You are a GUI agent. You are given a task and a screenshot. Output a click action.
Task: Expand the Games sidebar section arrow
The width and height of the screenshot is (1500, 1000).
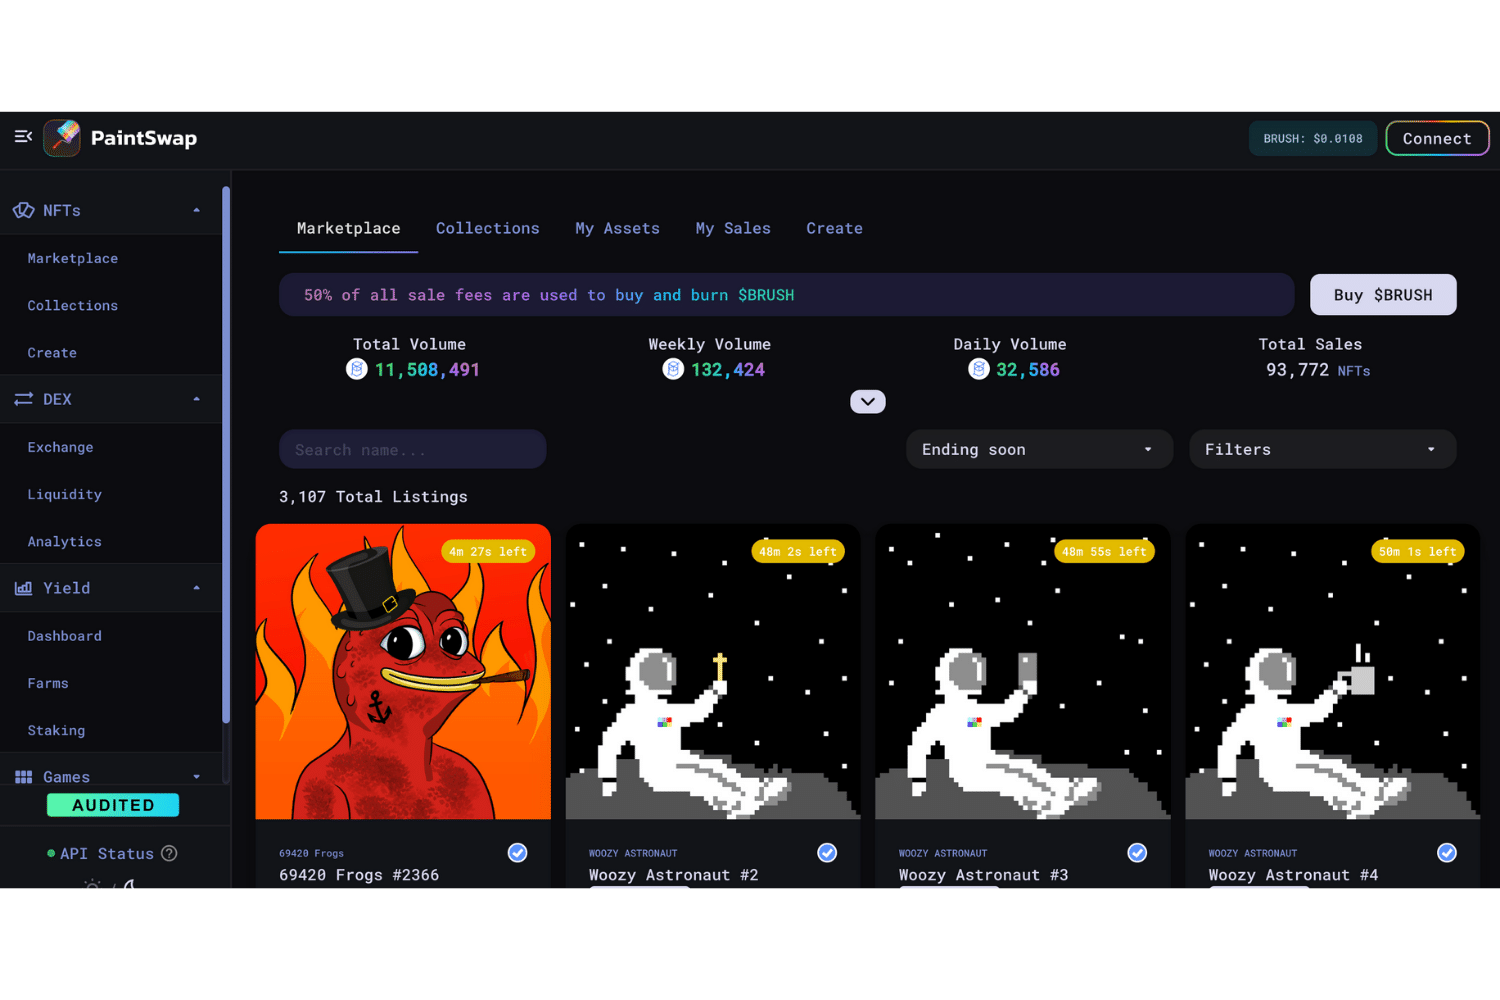[x=196, y=777]
